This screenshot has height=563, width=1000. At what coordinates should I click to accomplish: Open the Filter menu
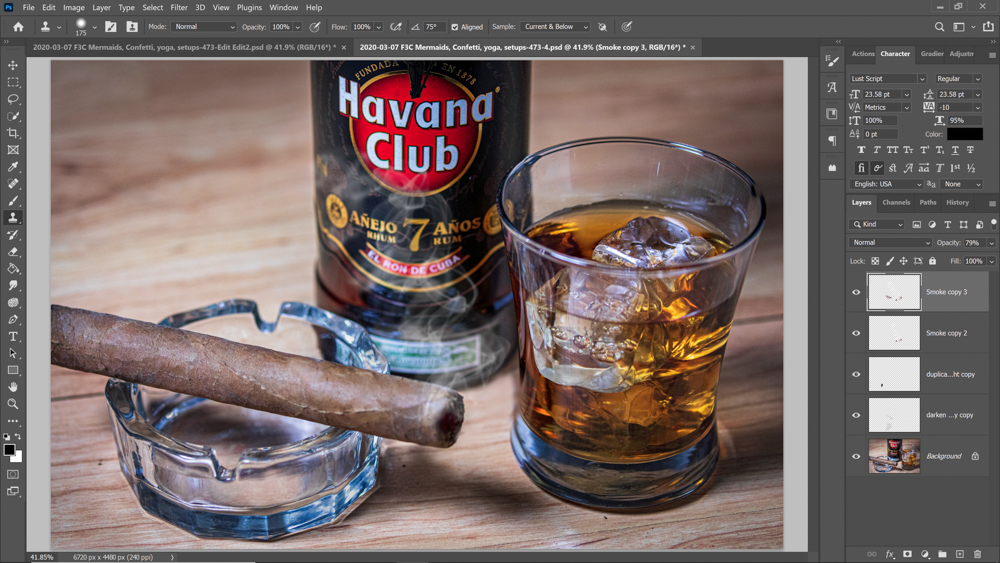pos(179,7)
